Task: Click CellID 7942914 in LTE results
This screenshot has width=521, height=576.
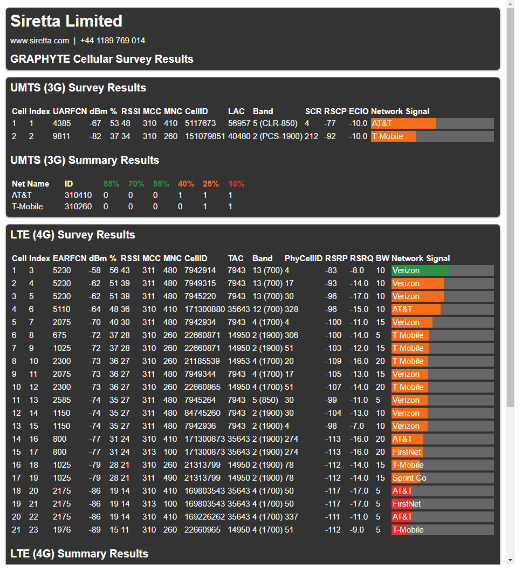Action: 200,270
